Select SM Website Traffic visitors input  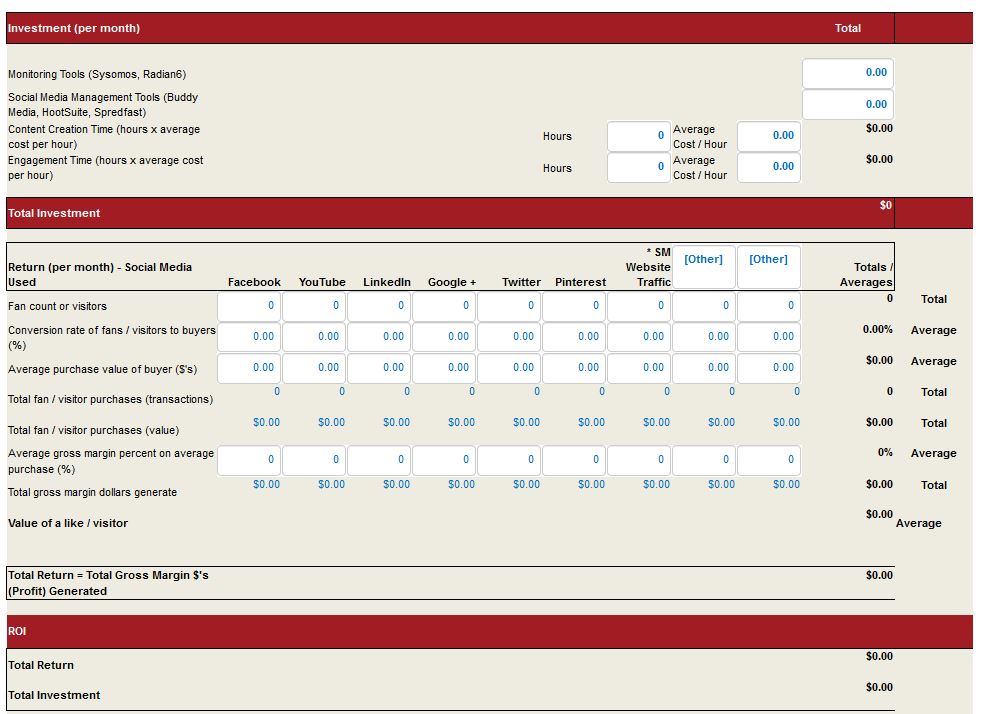tap(638, 306)
